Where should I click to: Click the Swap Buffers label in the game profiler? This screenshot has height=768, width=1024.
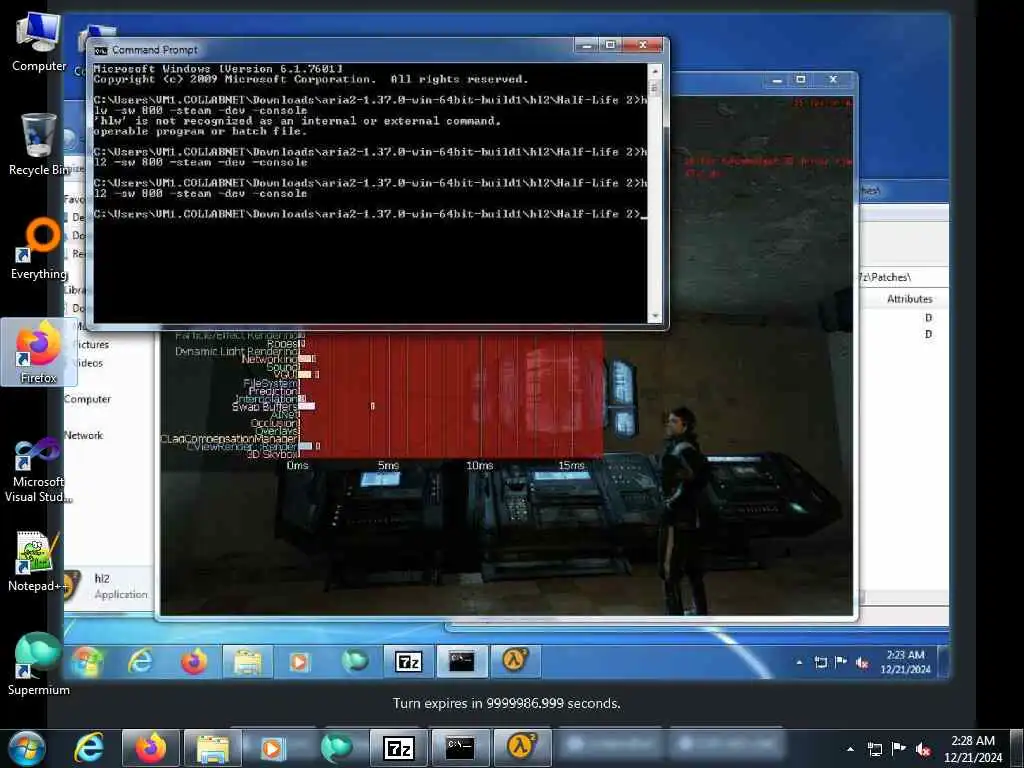point(264,407)
